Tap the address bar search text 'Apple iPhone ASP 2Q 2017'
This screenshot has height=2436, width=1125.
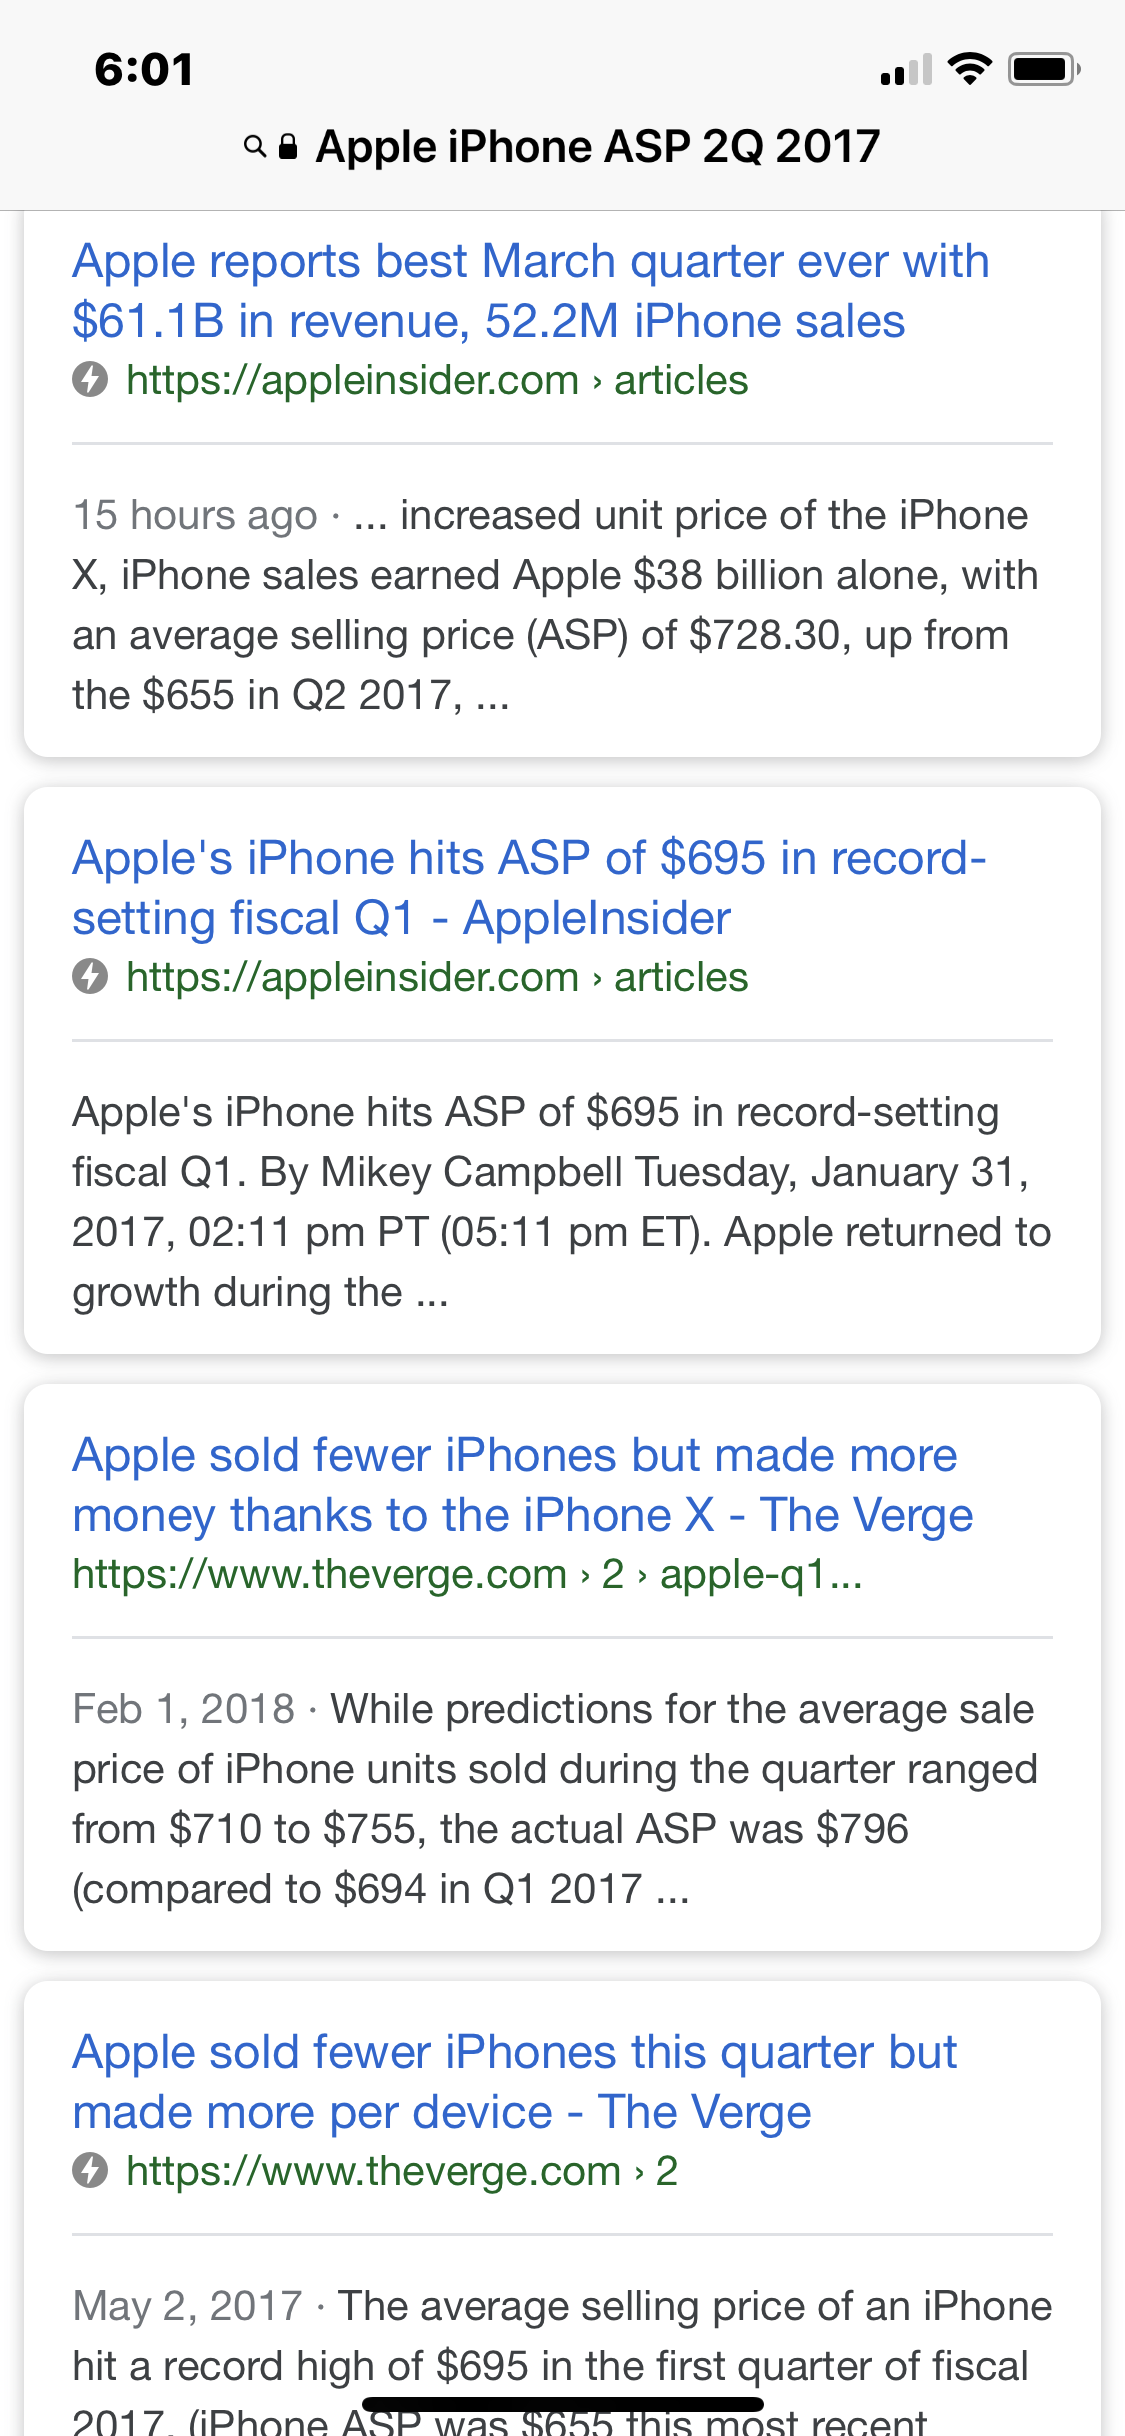click(x=598, y=147)
